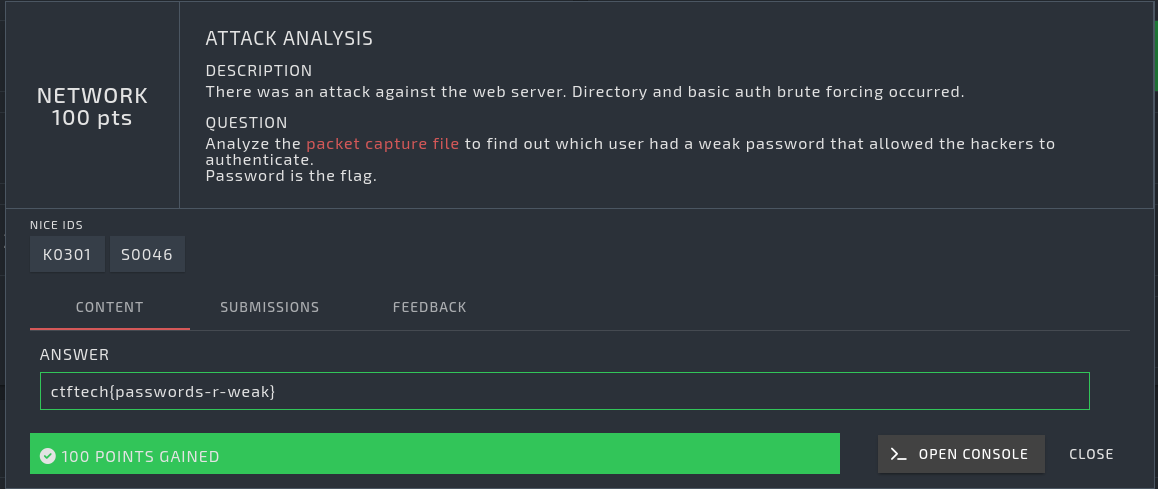Click the NETWORK category label
1158x489 pixels.
tap(92, 96)
